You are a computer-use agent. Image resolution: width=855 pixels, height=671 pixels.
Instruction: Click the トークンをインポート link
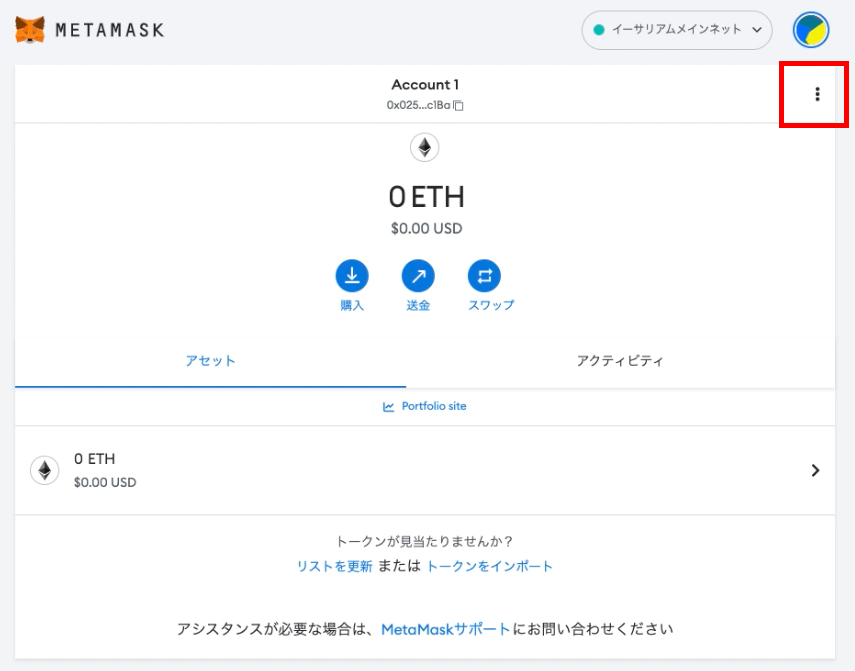489,566
